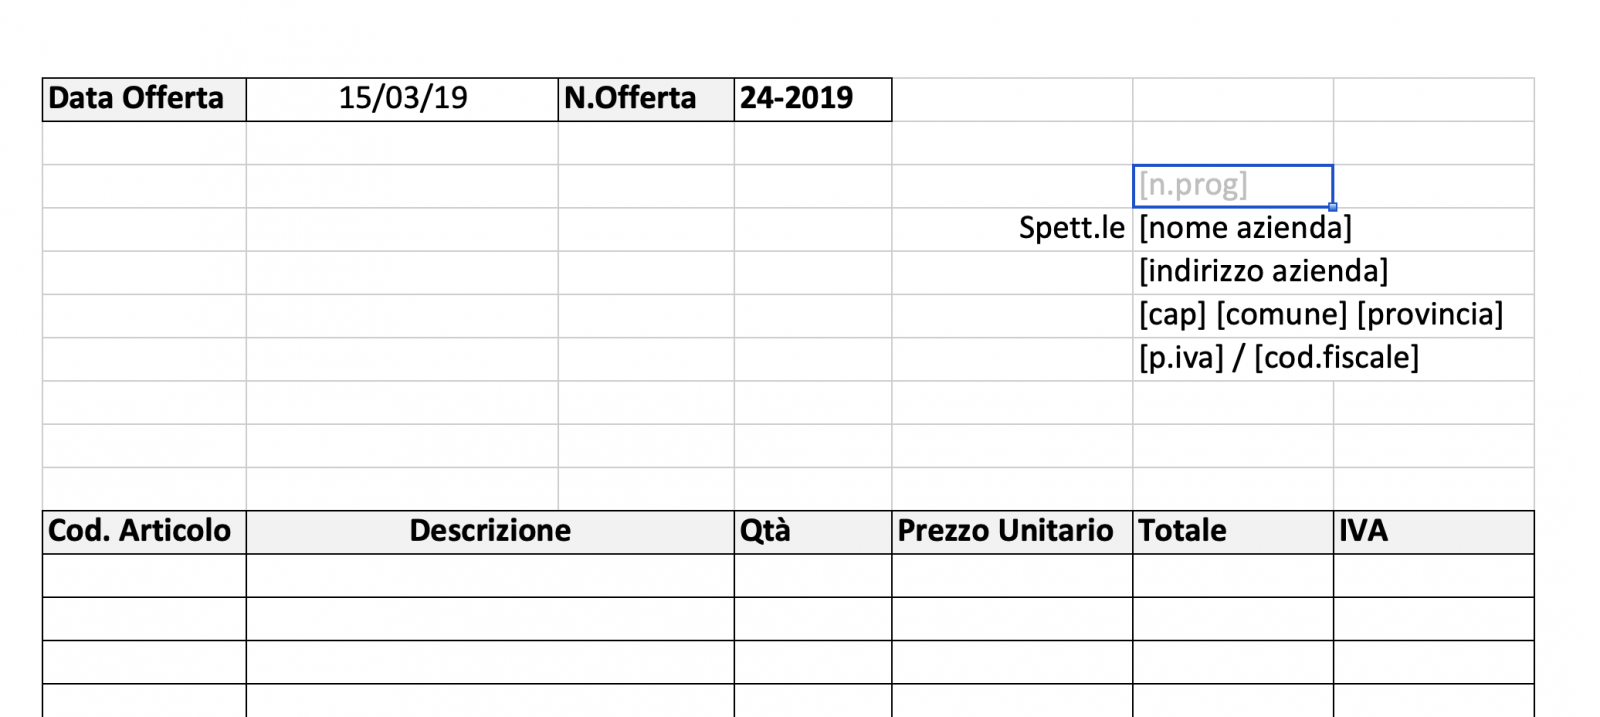The height and width of the screenshot is (717, 1600).
Task: Select the Cod. Articolo column header
Action: (141, 531)
